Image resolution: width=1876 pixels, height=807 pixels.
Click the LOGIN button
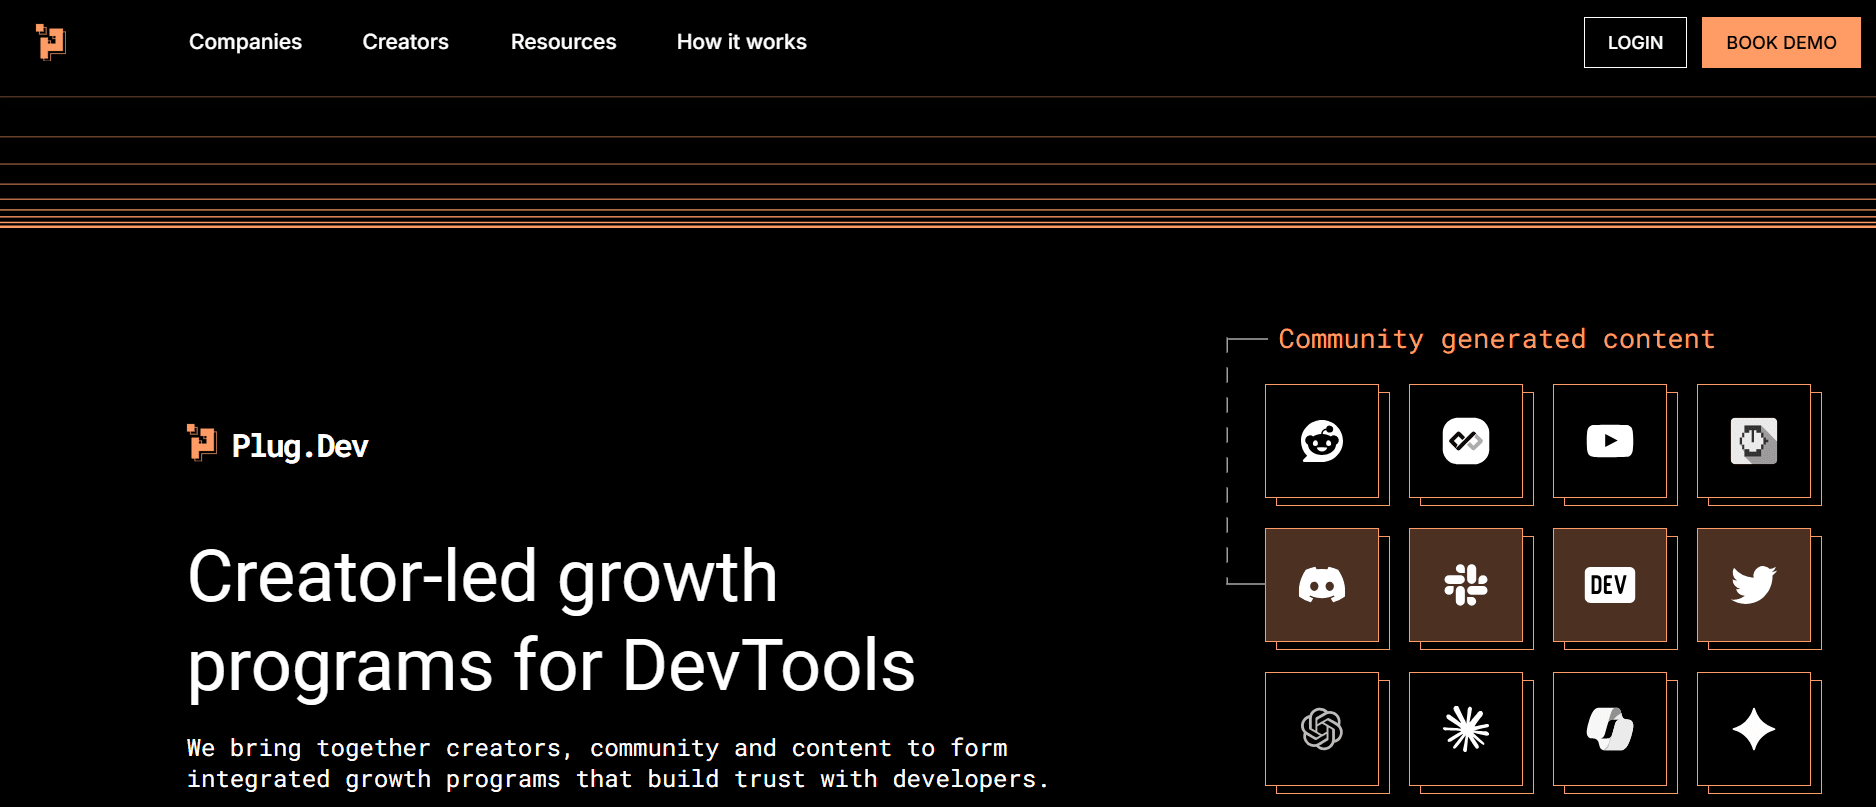[1635, 42]
